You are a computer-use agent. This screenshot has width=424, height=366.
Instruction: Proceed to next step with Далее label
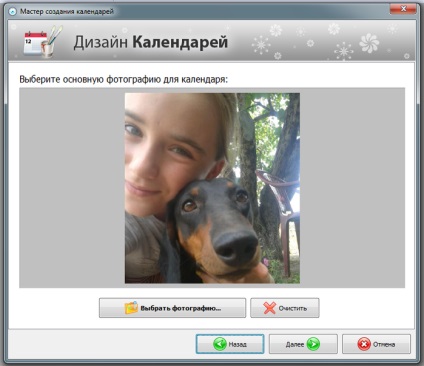click(x=295, y=344)
